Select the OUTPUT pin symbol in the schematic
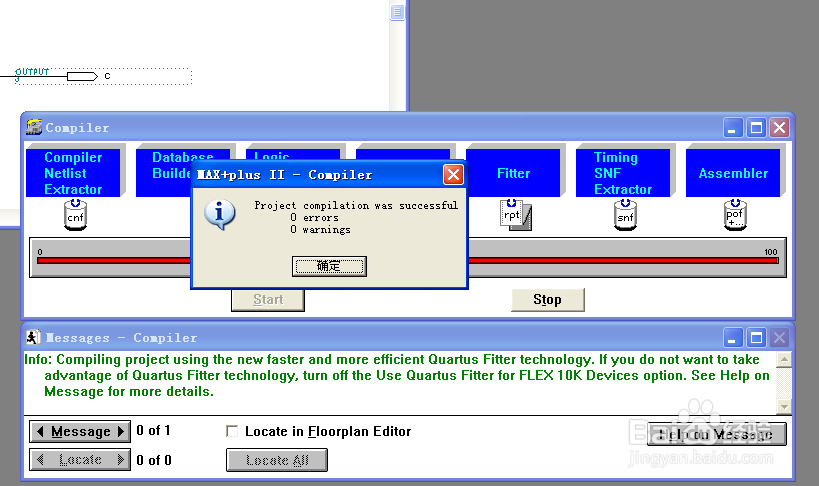This screenshot has width=819, height=486. (82, 77)
